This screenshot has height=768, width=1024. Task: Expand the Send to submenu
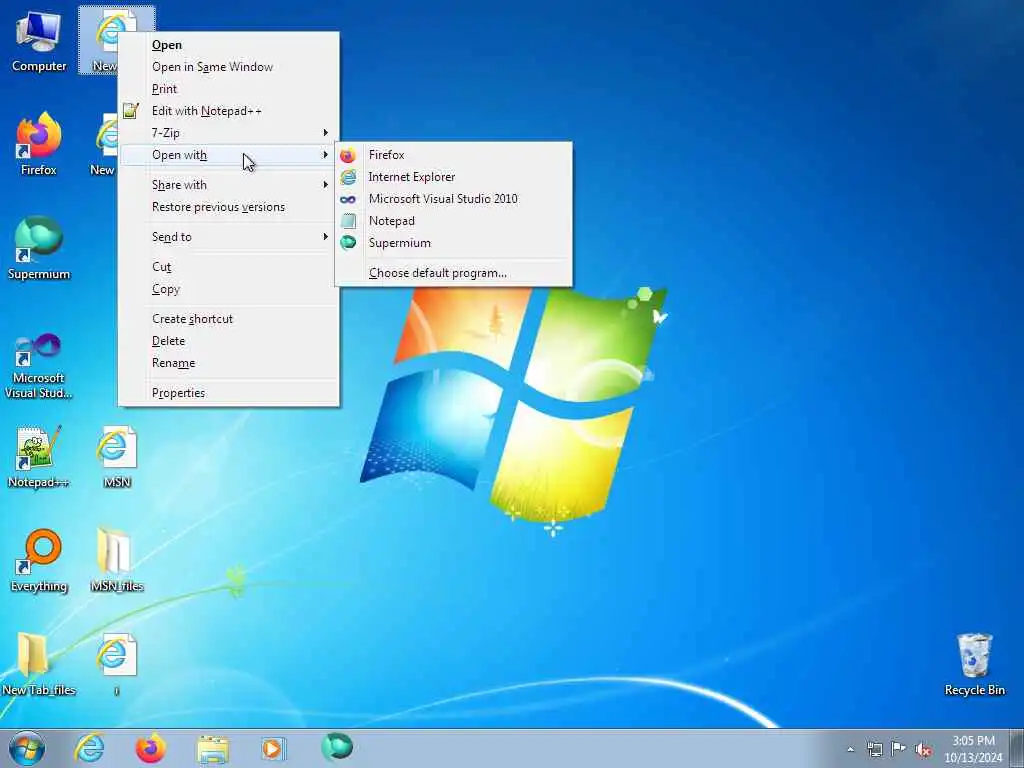click(229, 237)
